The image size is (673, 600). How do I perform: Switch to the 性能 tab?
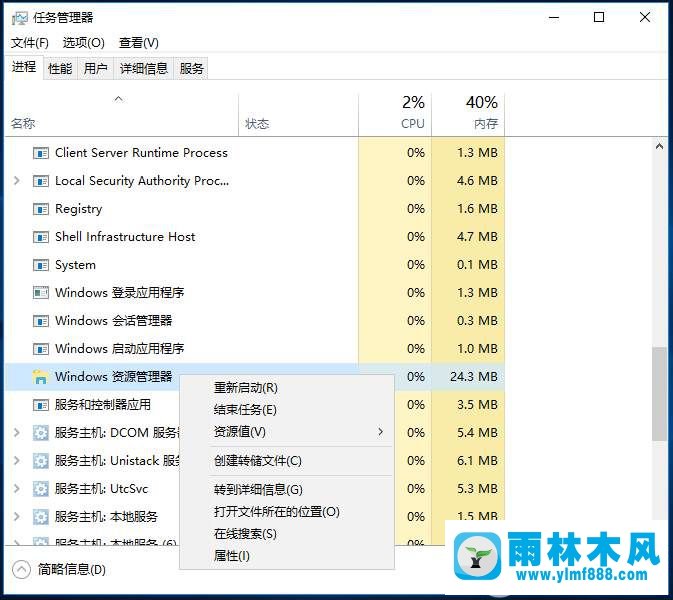coord(60,68)
